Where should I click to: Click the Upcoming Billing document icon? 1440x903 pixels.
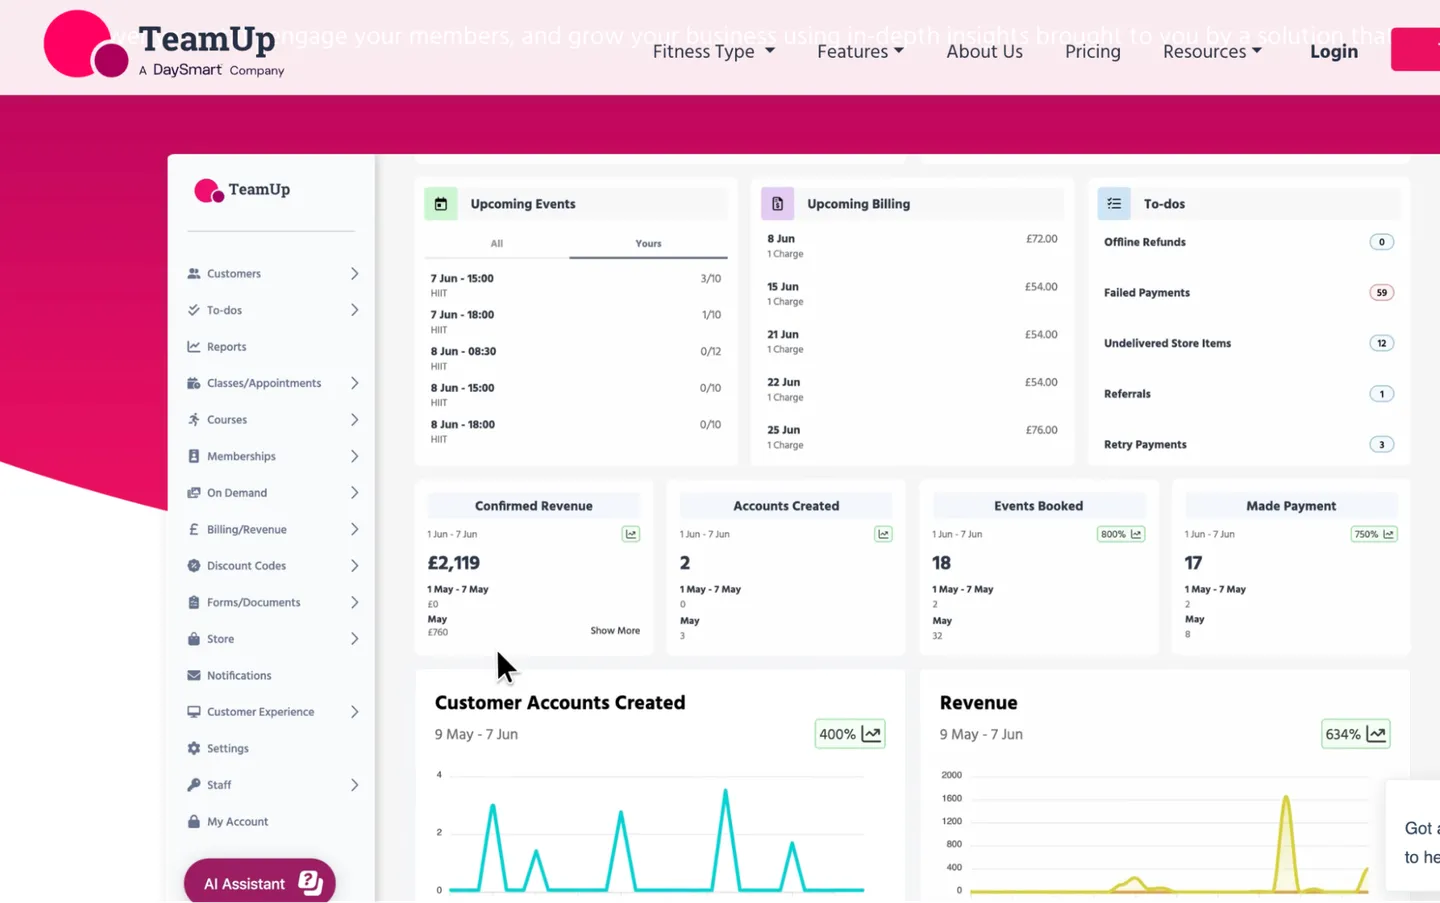click(778, 204)
